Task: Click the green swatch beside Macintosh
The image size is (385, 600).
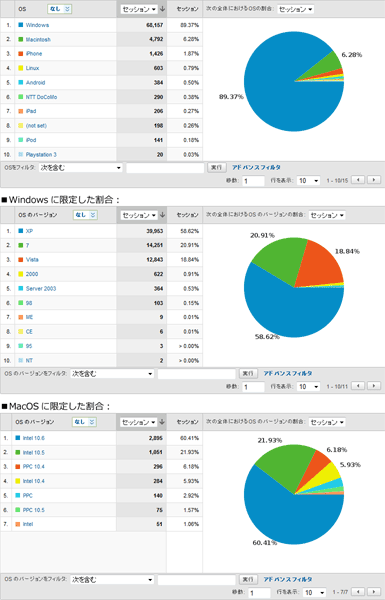Action: pos(21,39)
